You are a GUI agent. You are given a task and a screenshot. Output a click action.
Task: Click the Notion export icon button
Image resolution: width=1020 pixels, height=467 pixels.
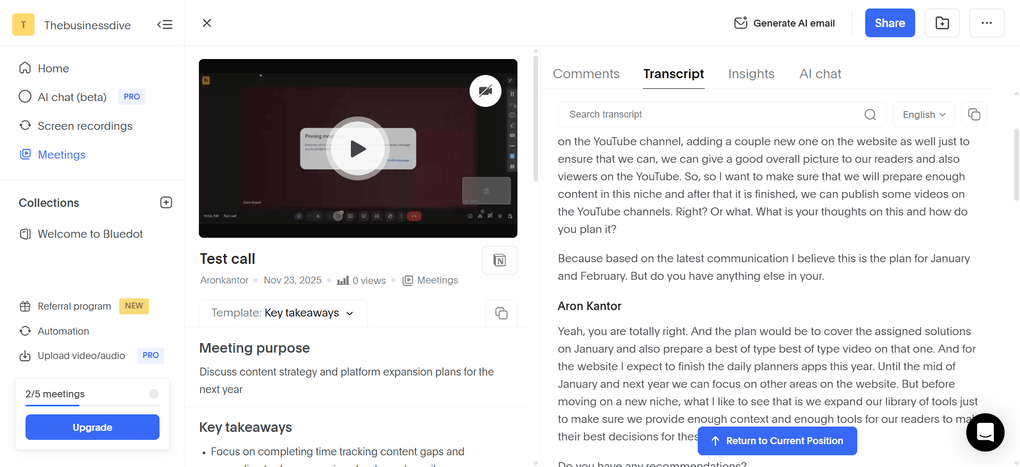[x=500, y=260]
